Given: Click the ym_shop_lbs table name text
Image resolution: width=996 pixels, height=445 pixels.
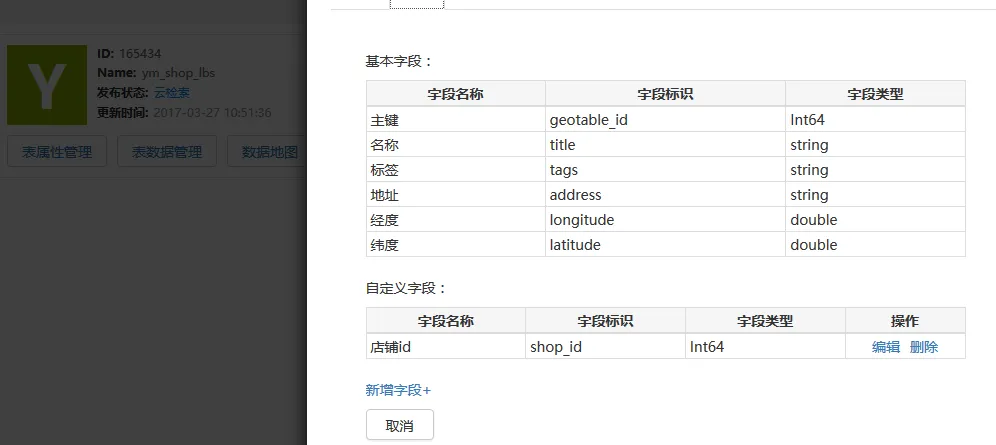Looking at the screenshot, I should [x=178, y=73].
